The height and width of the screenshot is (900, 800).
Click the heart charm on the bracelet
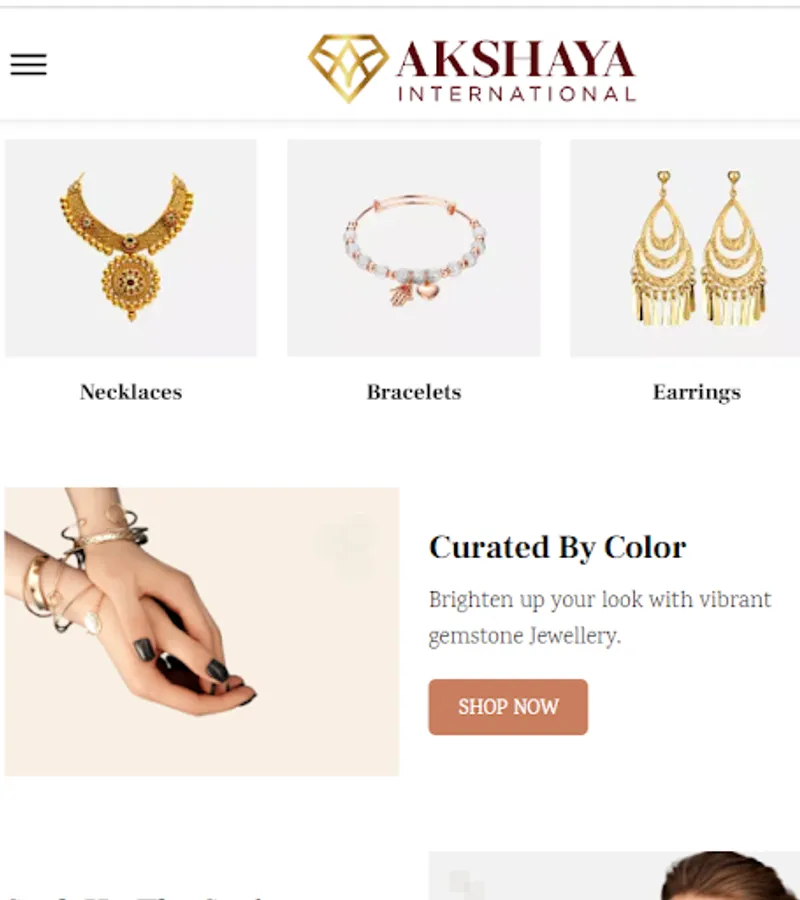[429, 292]
